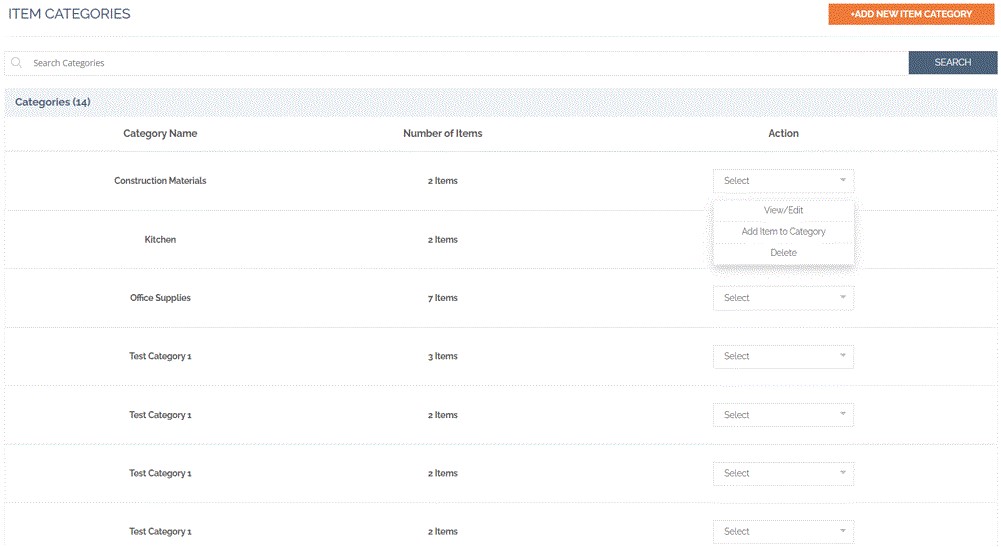Click the Number of Items column header
The image size is (1001, 547).
[442, 133]
